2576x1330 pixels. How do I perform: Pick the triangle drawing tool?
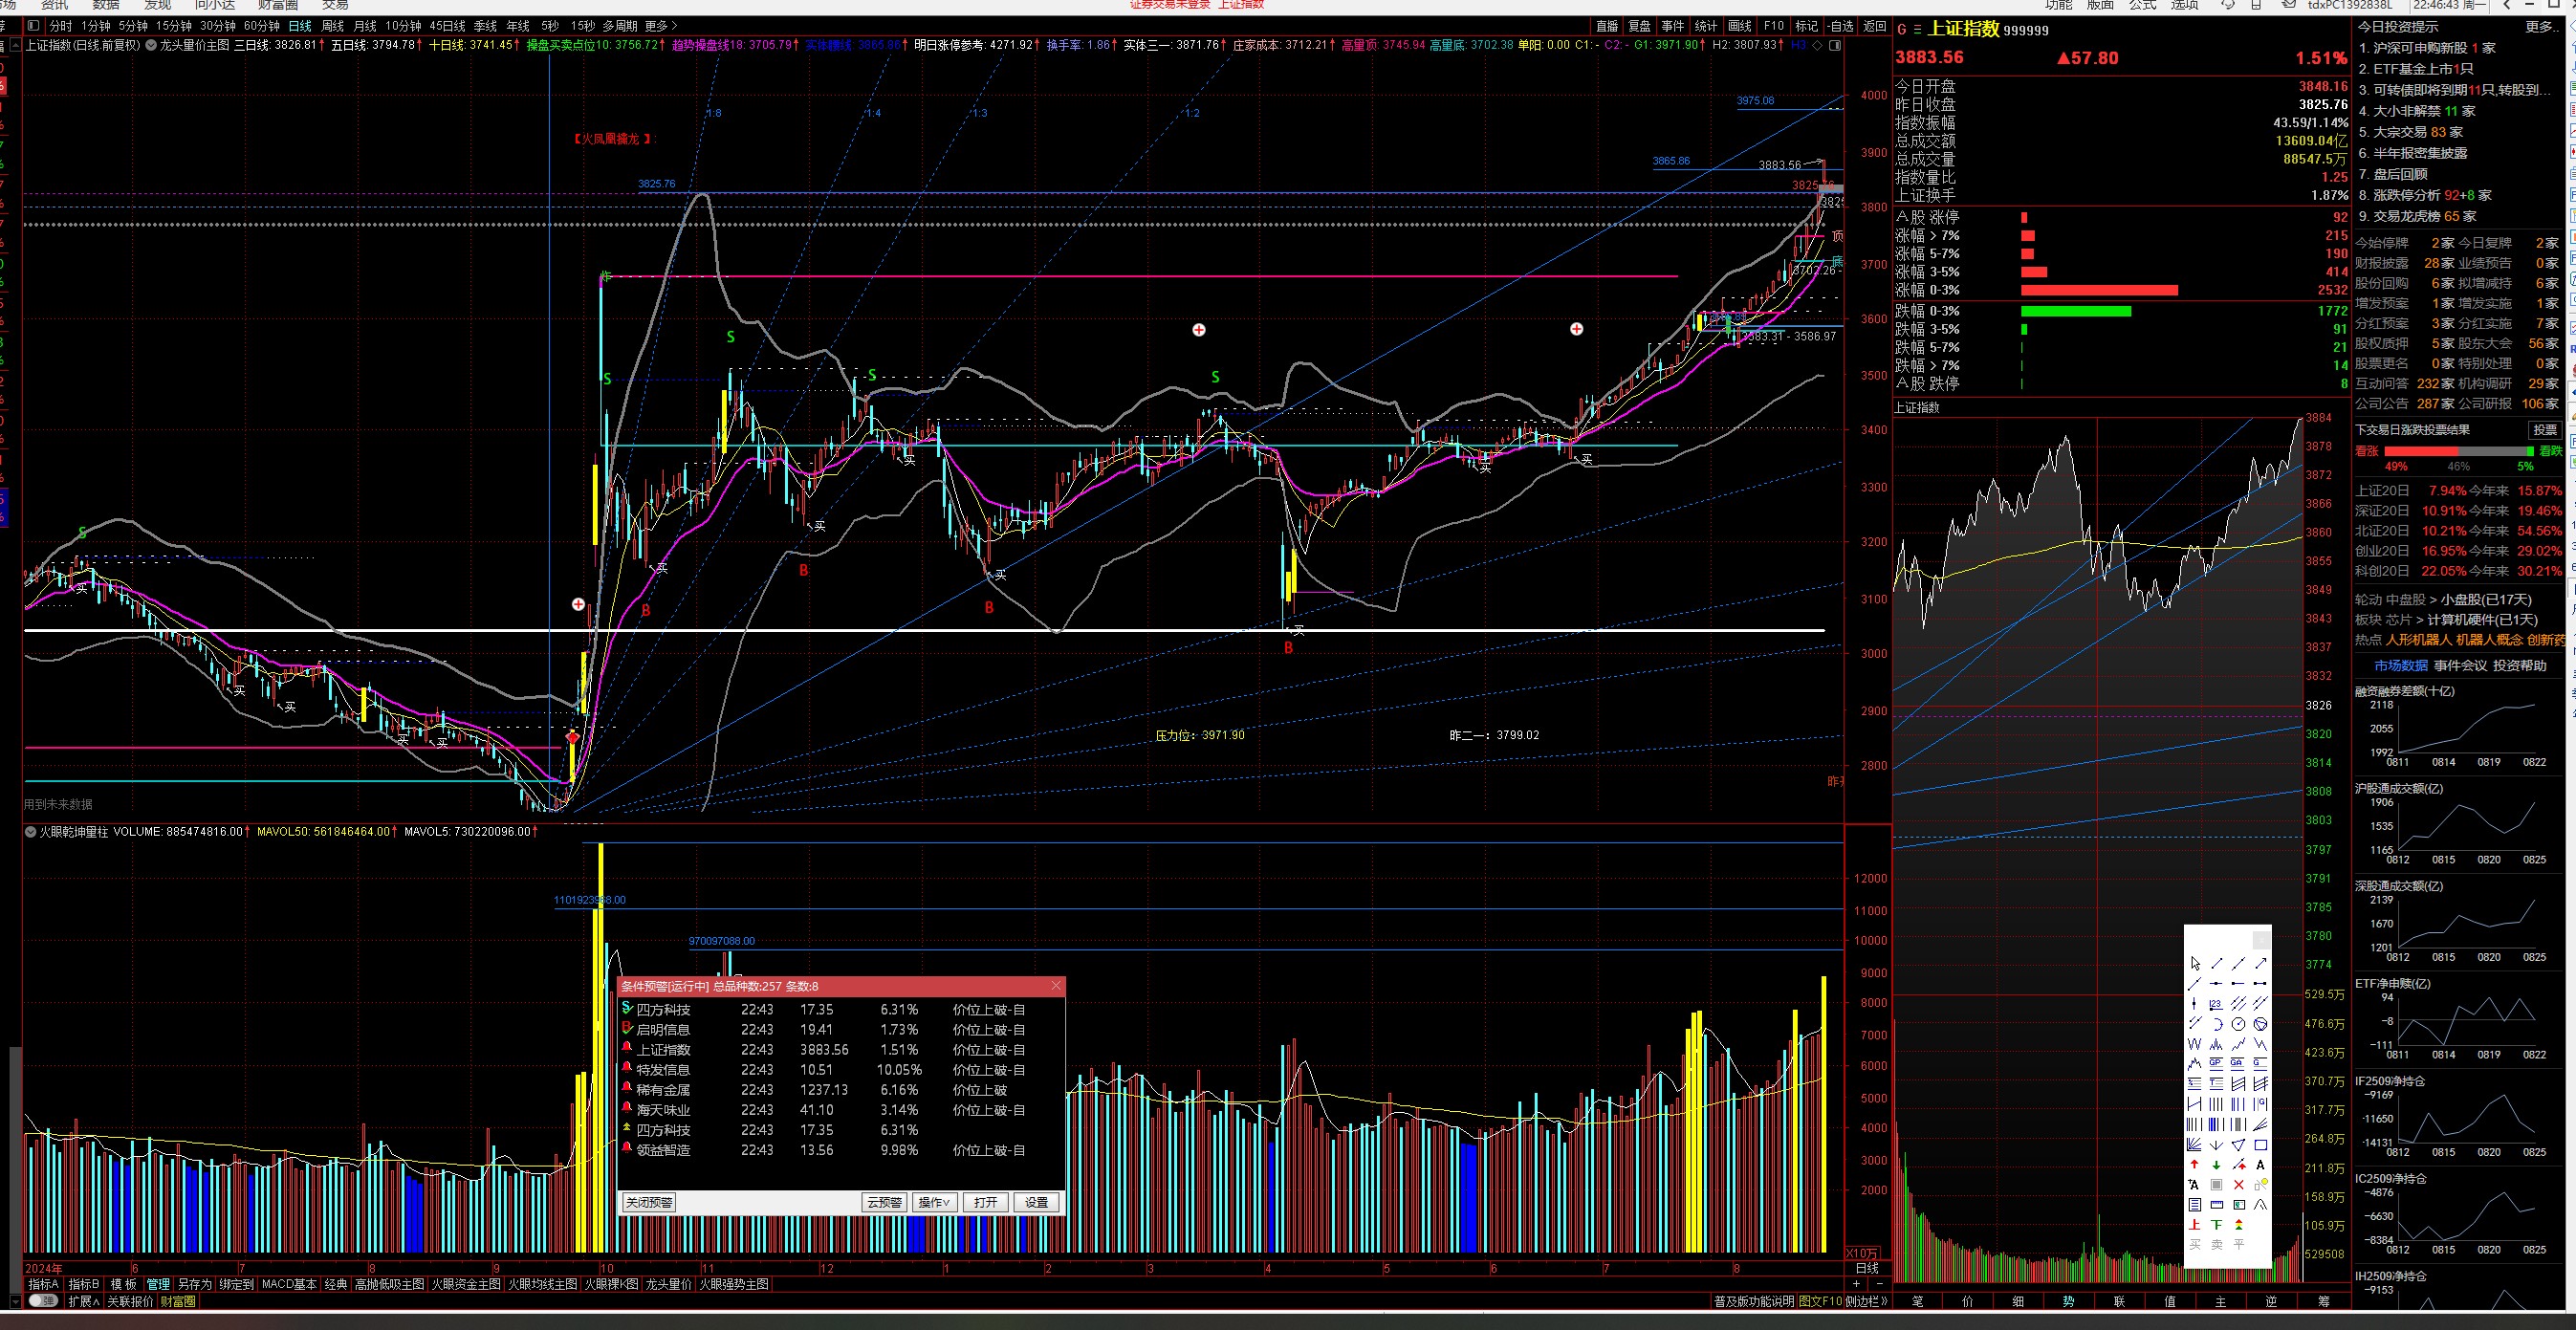coord(2239,1145)
